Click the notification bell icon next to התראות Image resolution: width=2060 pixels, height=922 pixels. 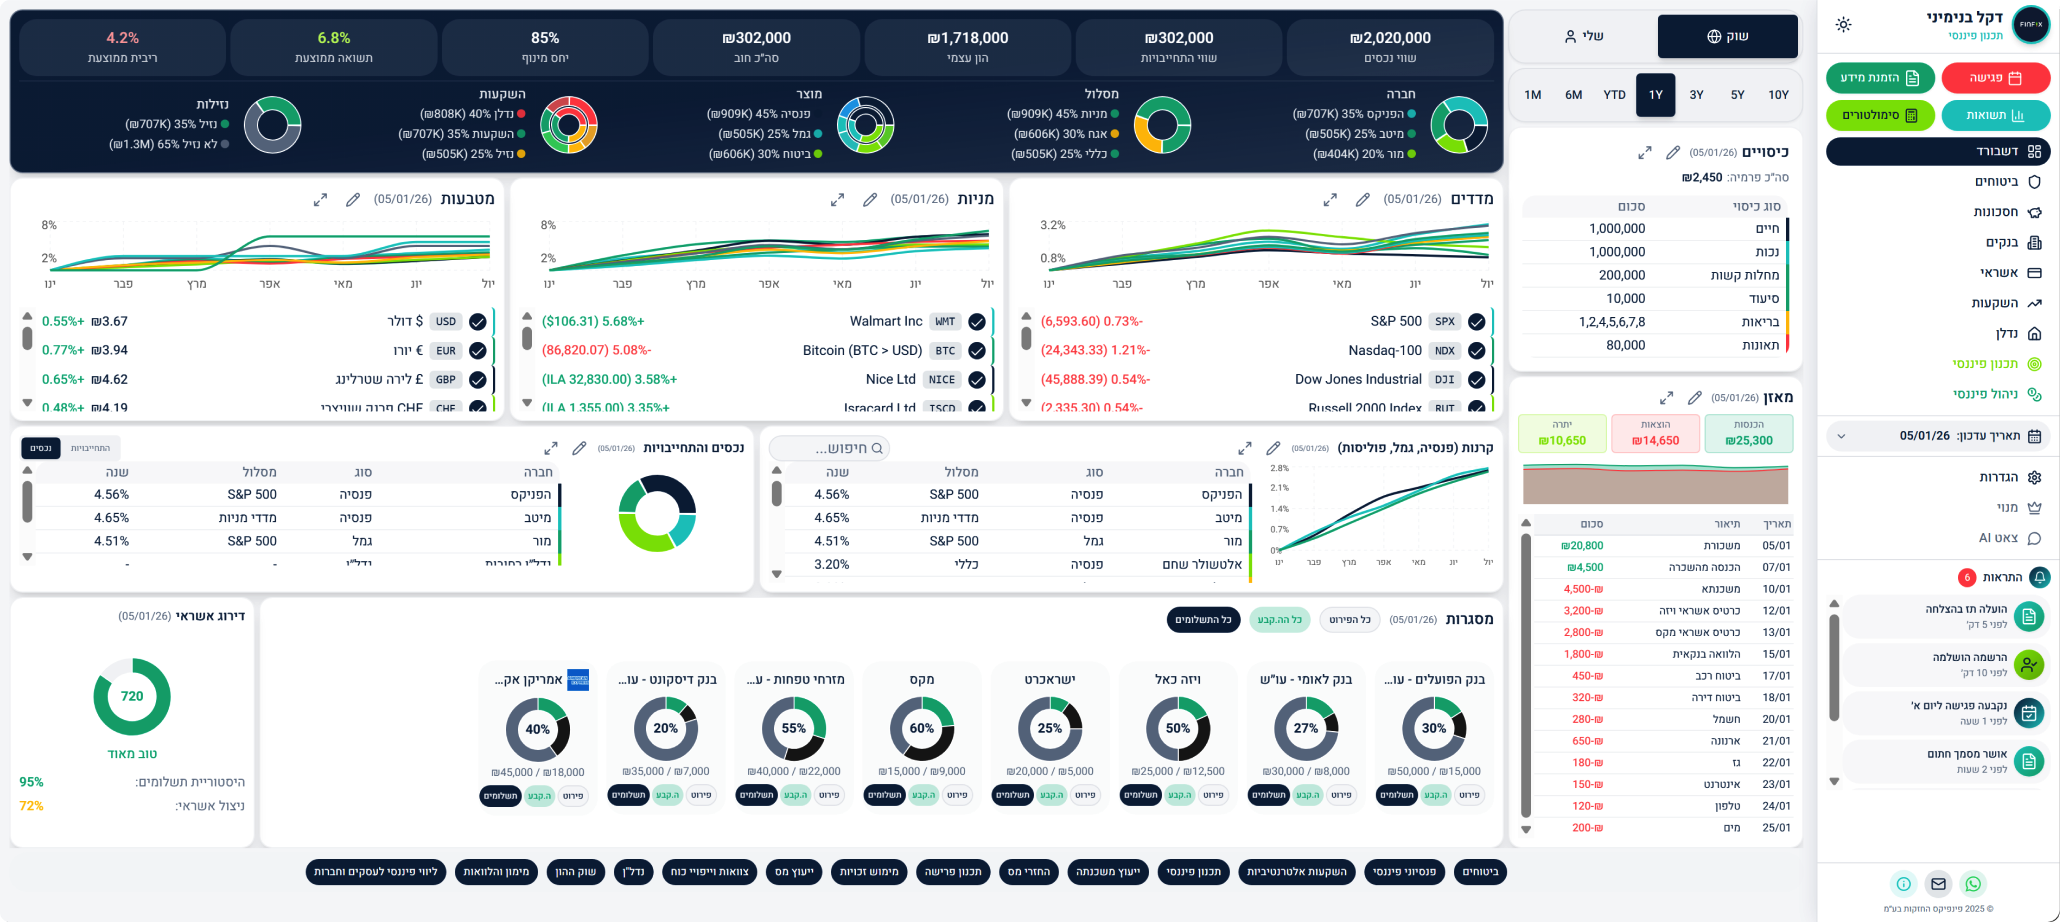[x=2039, y=578]
